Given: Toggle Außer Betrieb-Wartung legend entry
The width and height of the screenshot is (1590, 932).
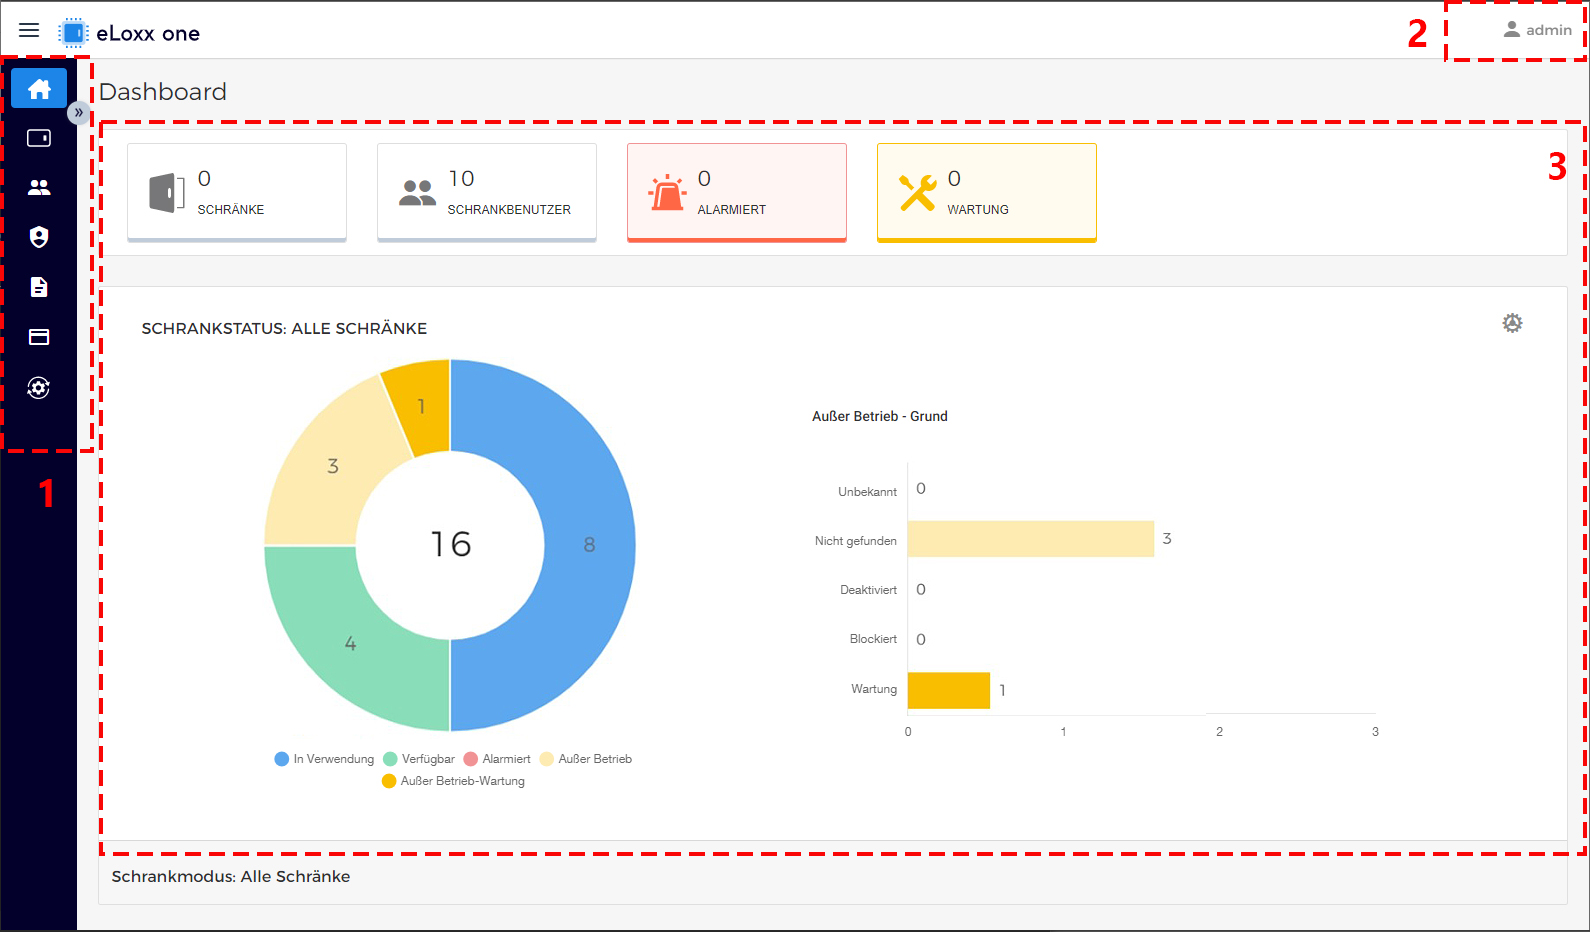Looking at the screenshot, I should (x=453, y=781).
